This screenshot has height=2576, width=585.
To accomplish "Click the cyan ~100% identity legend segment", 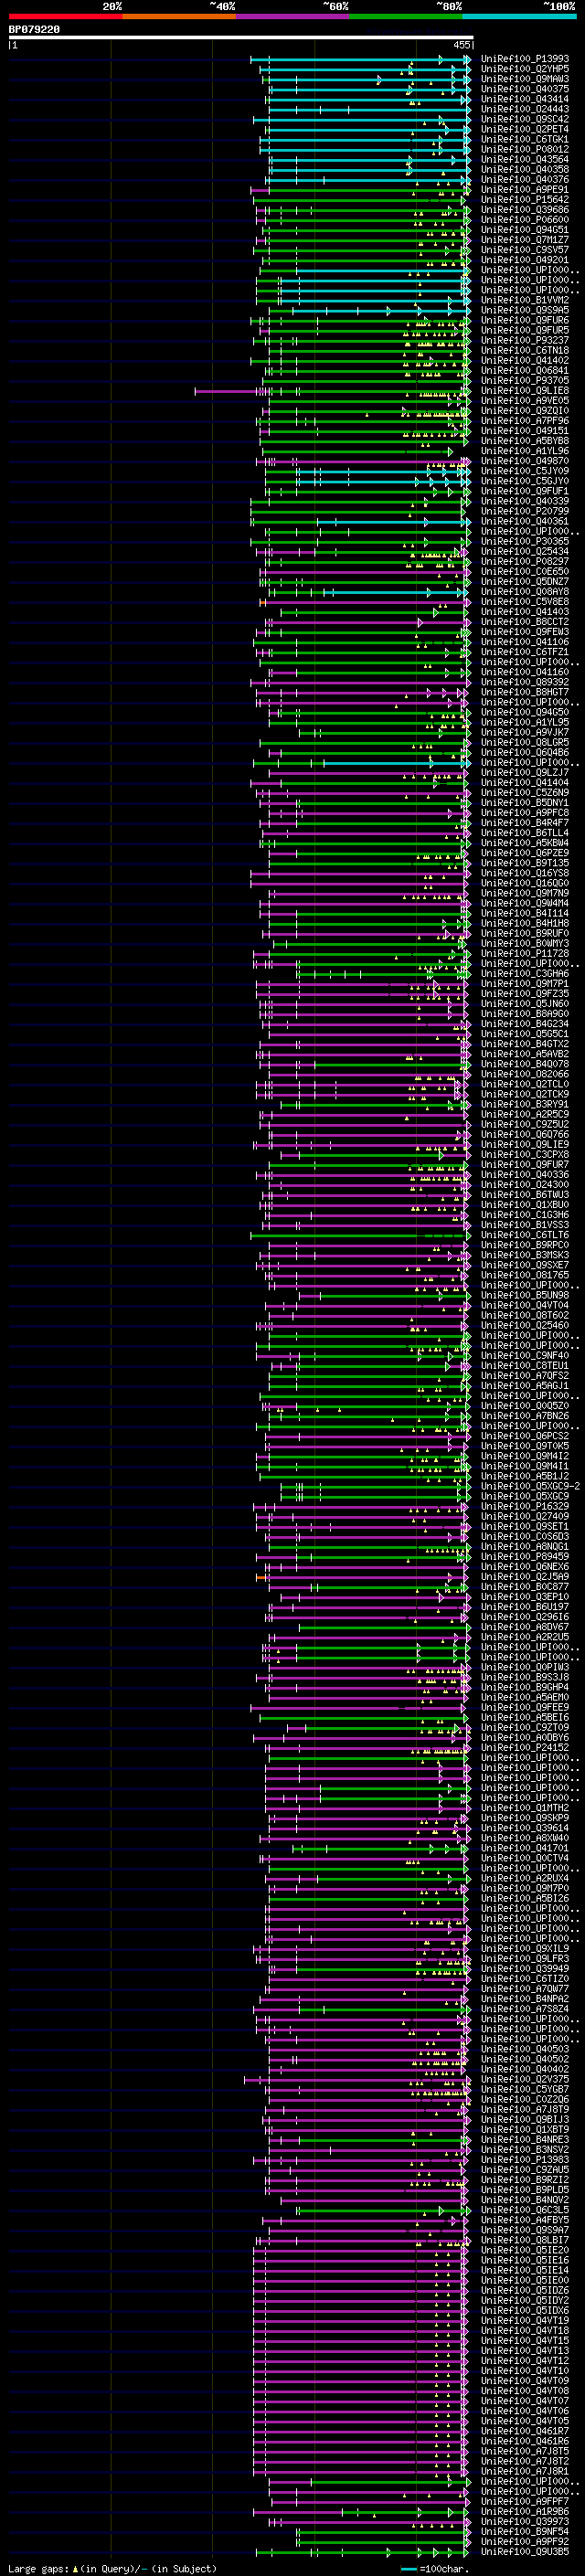I will (x=519, y=16).
